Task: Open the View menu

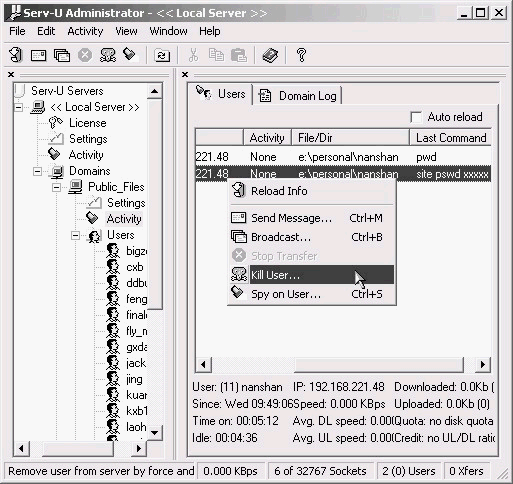Action: [x=126, y=31]
